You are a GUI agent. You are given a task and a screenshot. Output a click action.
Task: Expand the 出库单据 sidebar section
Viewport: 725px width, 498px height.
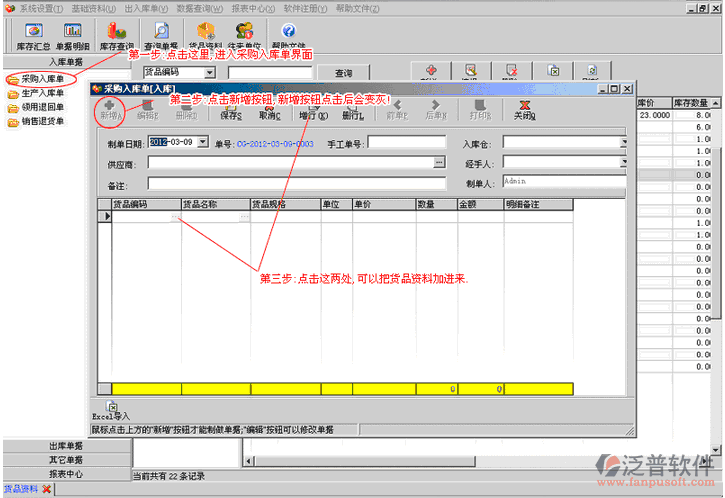(x=66, y=446)
